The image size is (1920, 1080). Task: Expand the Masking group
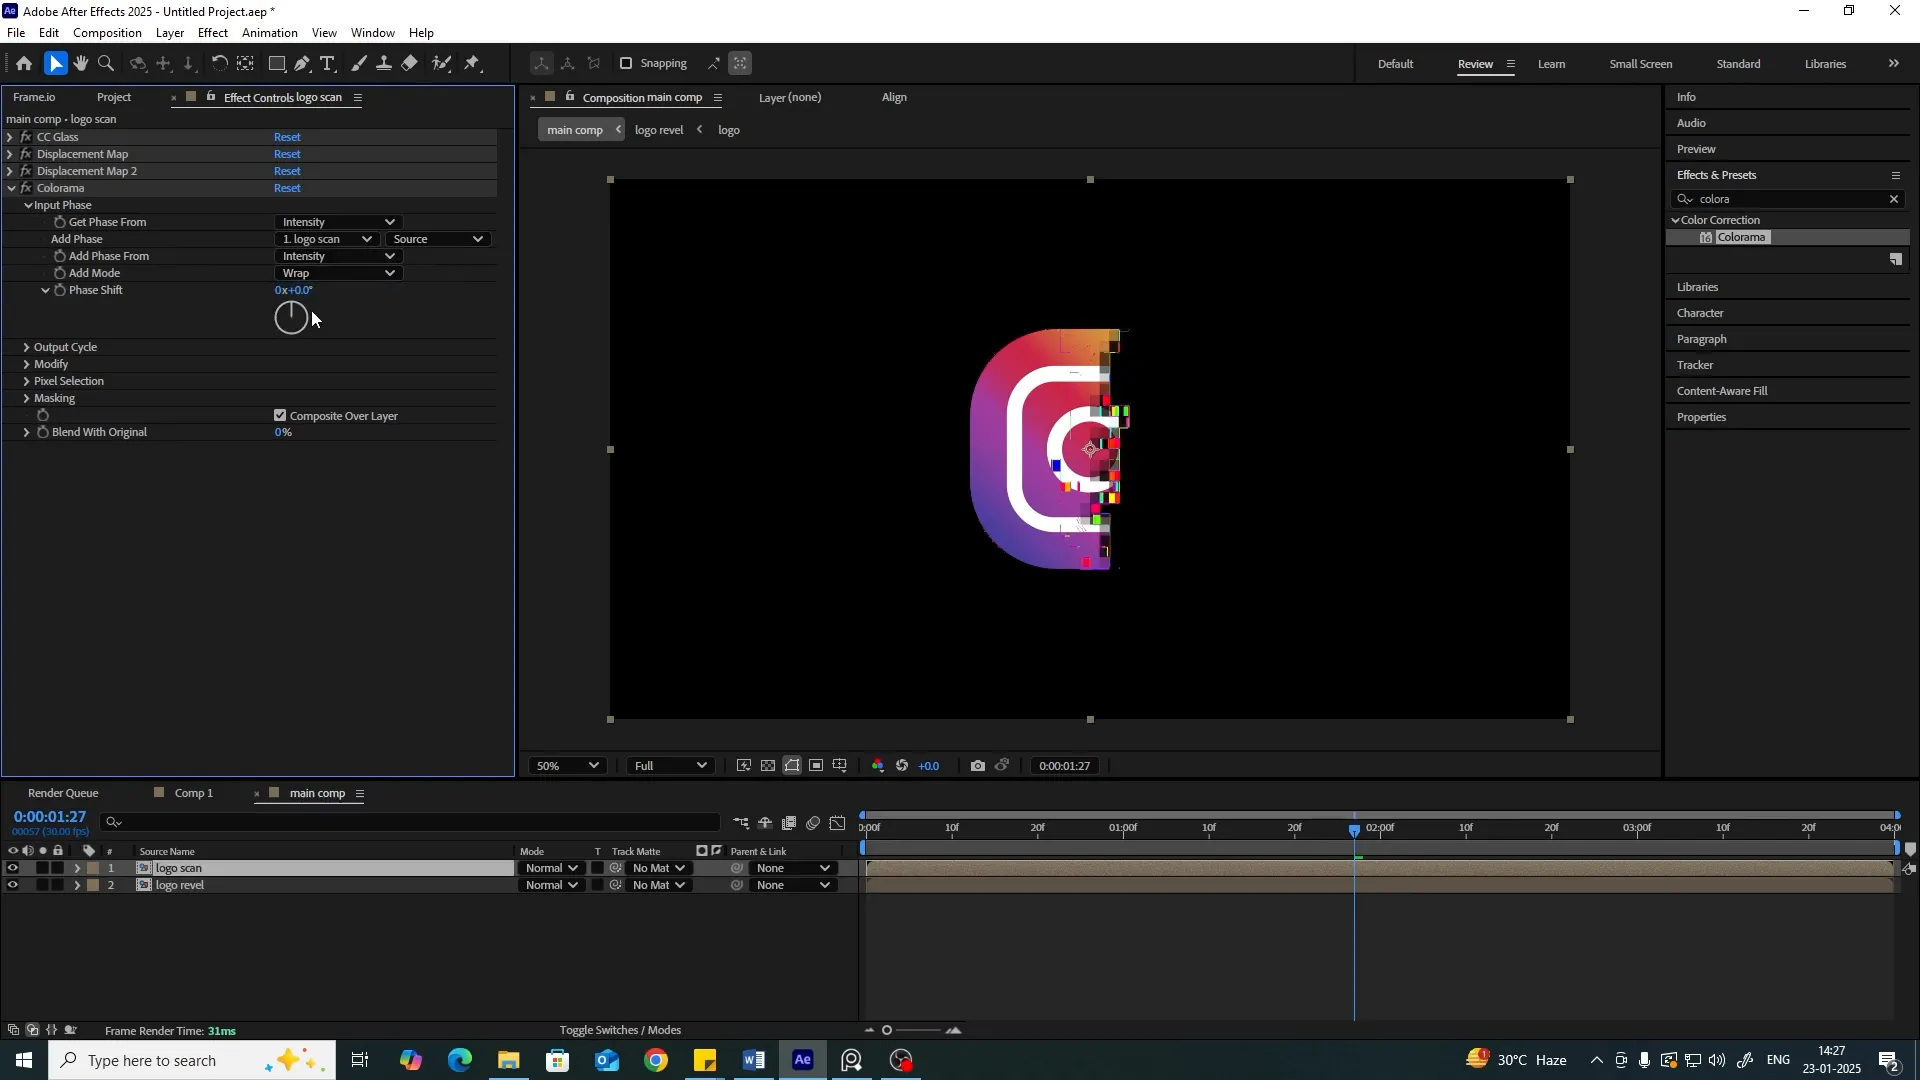(26, 398)
